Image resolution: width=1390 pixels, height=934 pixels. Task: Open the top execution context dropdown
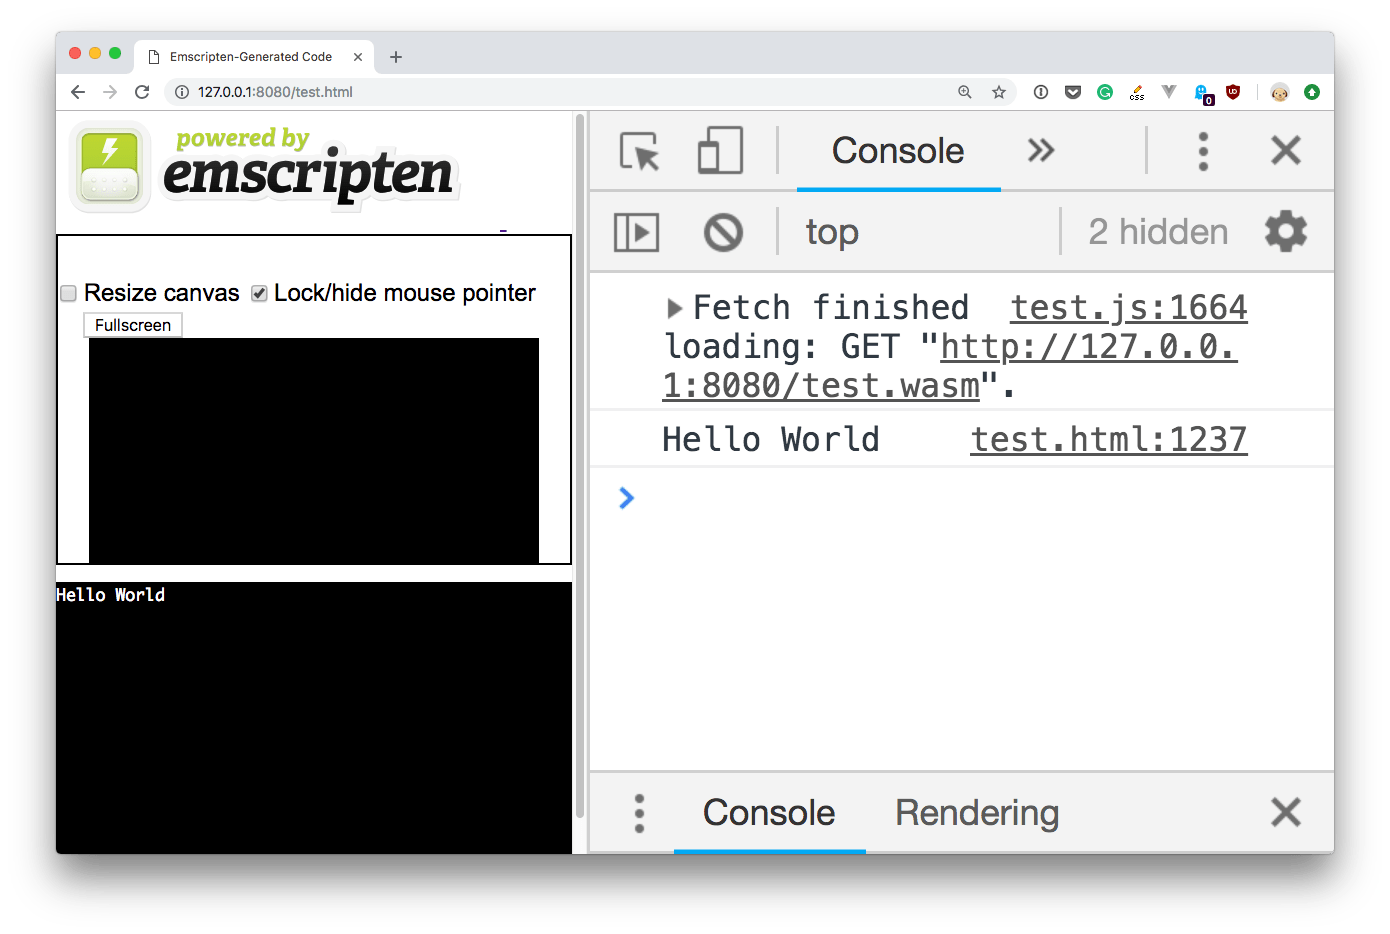pyautogui.click(x=832, y=231)
